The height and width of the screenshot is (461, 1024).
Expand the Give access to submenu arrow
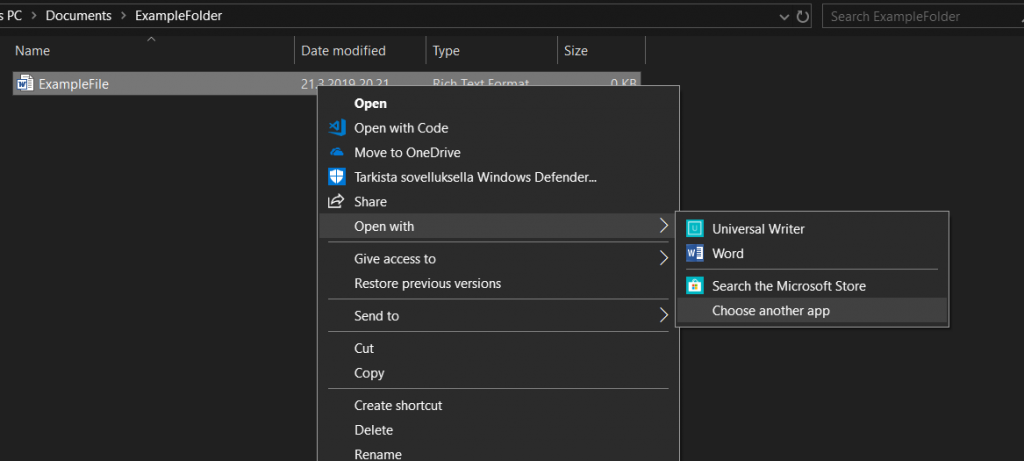click(x=664, y=259)
